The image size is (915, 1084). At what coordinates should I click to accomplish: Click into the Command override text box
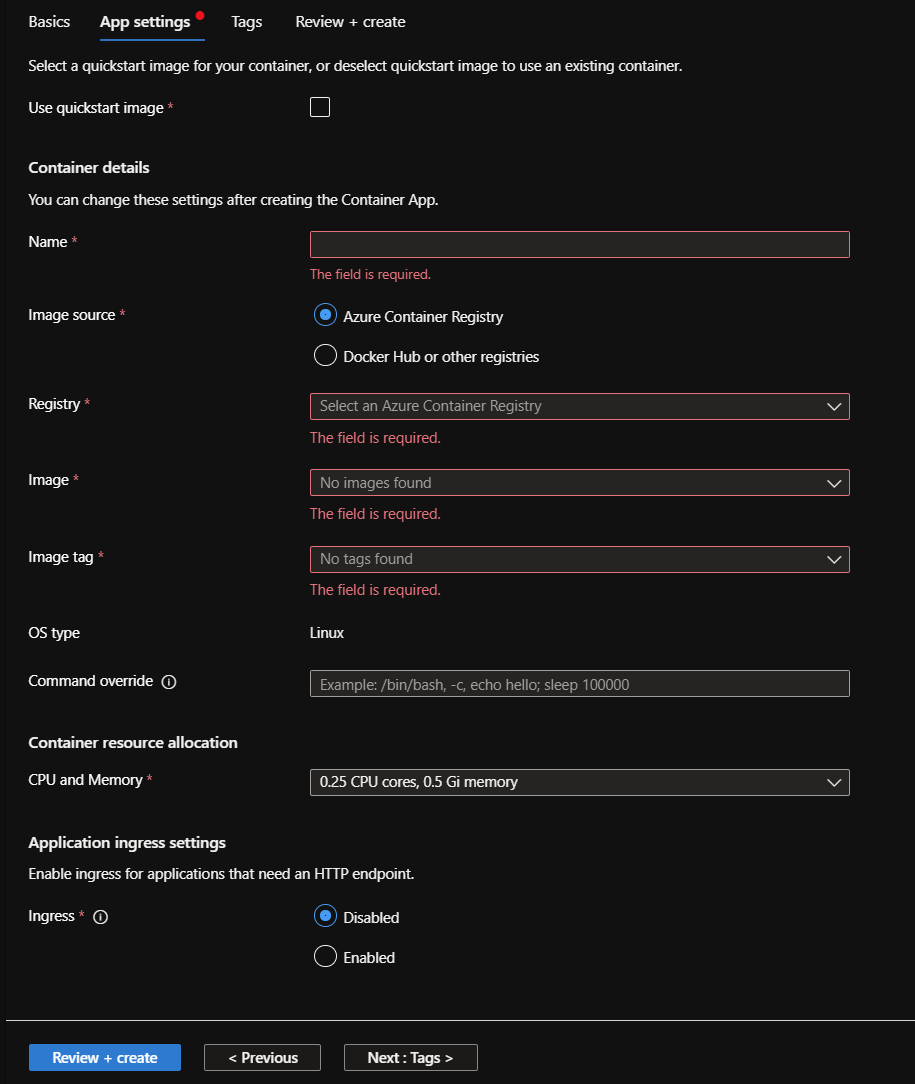pos(579,684)
